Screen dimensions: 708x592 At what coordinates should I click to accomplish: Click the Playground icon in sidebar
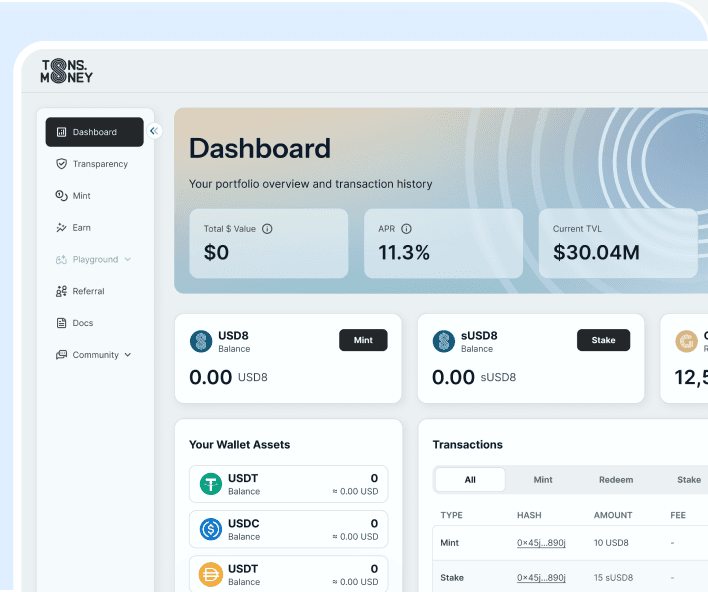coord(61,259)
